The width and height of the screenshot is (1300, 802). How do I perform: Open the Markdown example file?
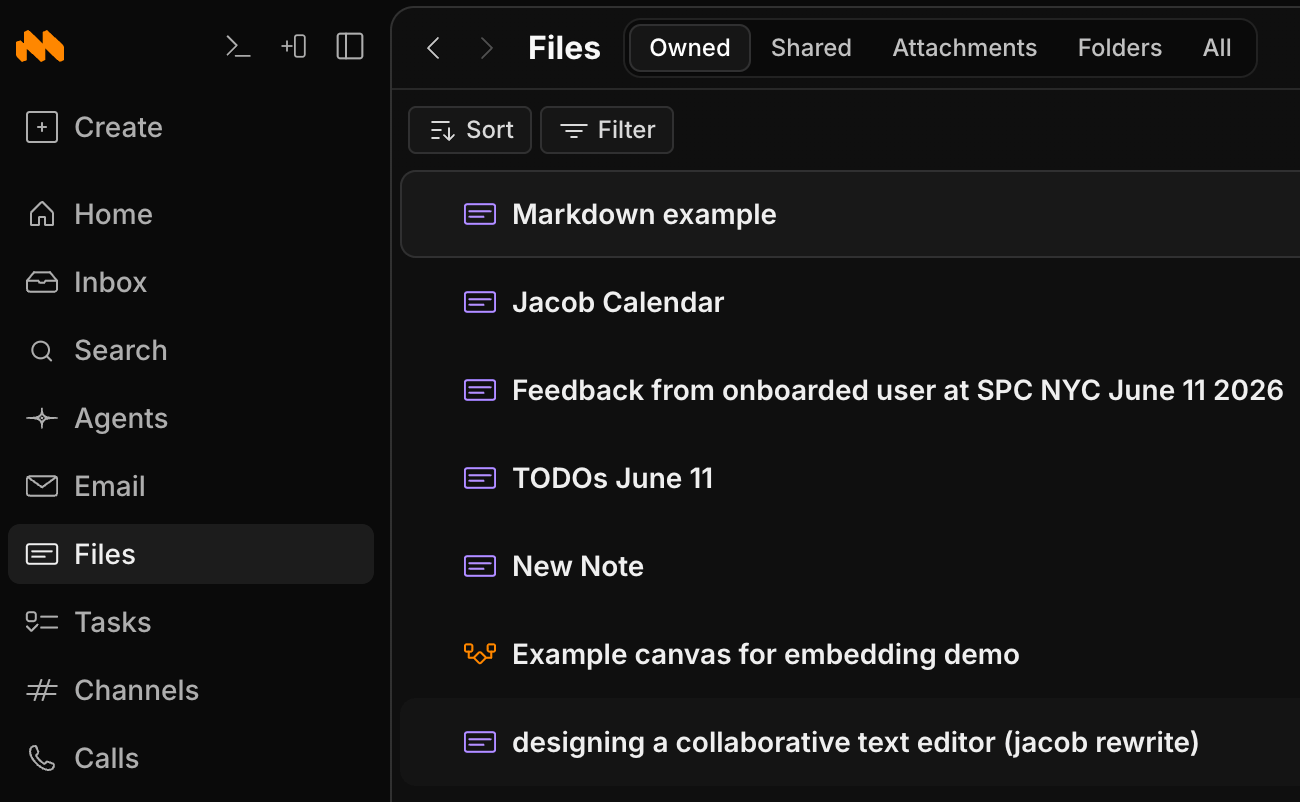coord(850,214)
